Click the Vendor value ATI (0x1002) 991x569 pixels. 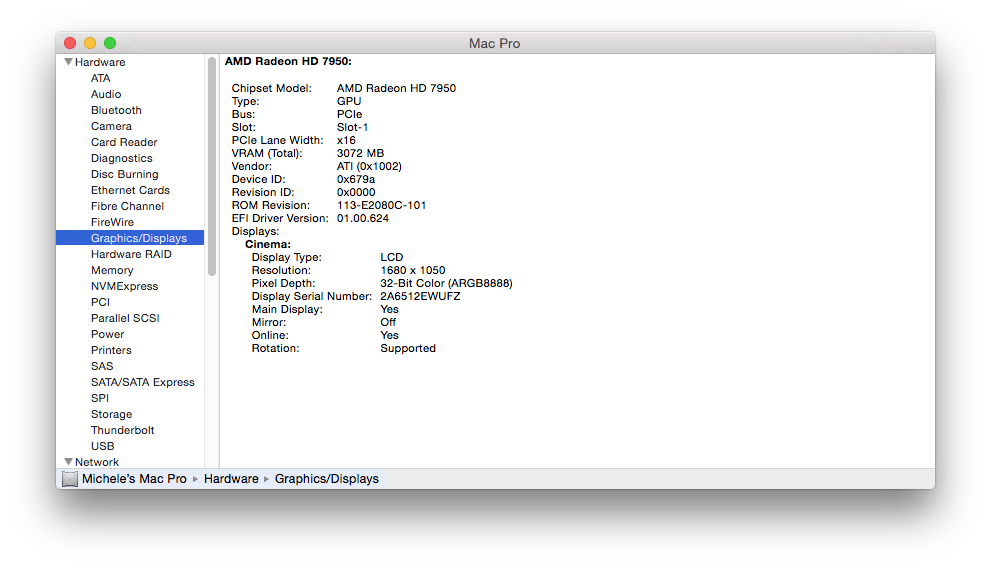pyautogui.click(x=369, y=166)
